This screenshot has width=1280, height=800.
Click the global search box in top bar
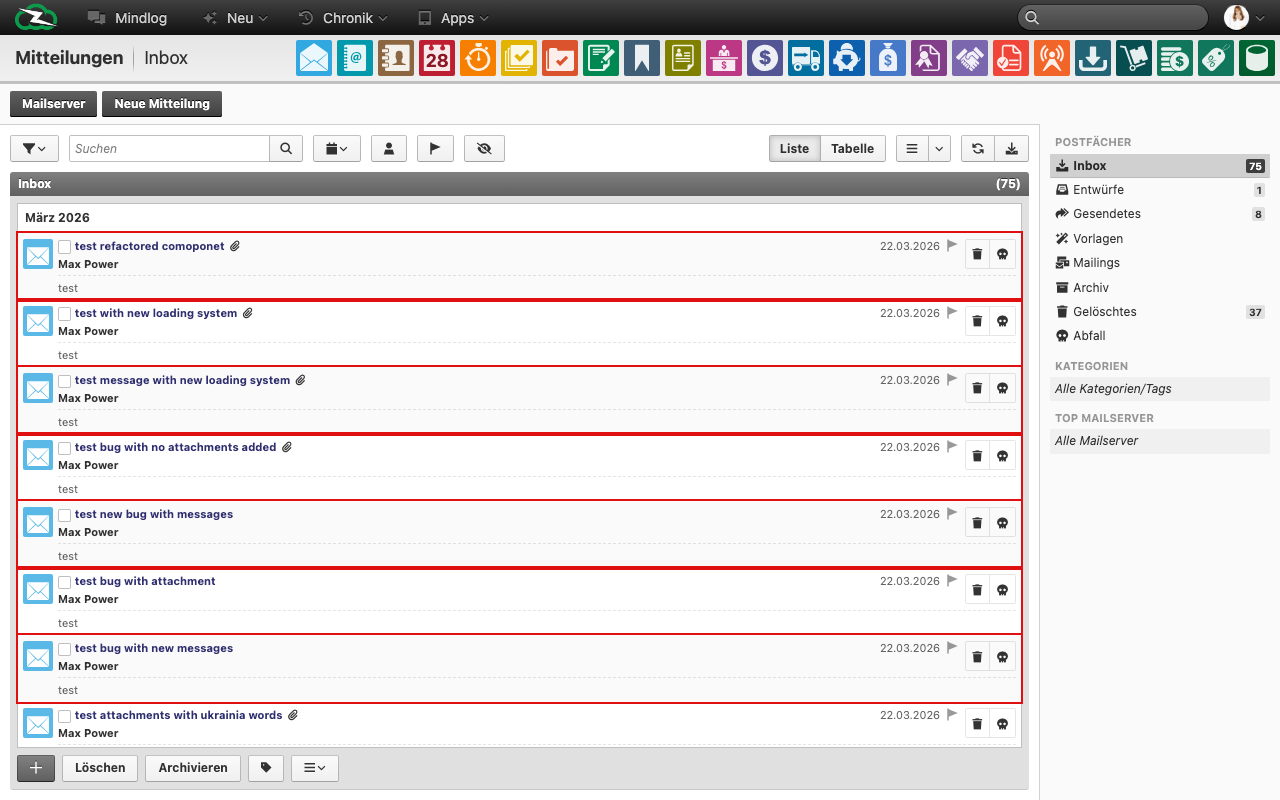click(x=1113, y=17)
